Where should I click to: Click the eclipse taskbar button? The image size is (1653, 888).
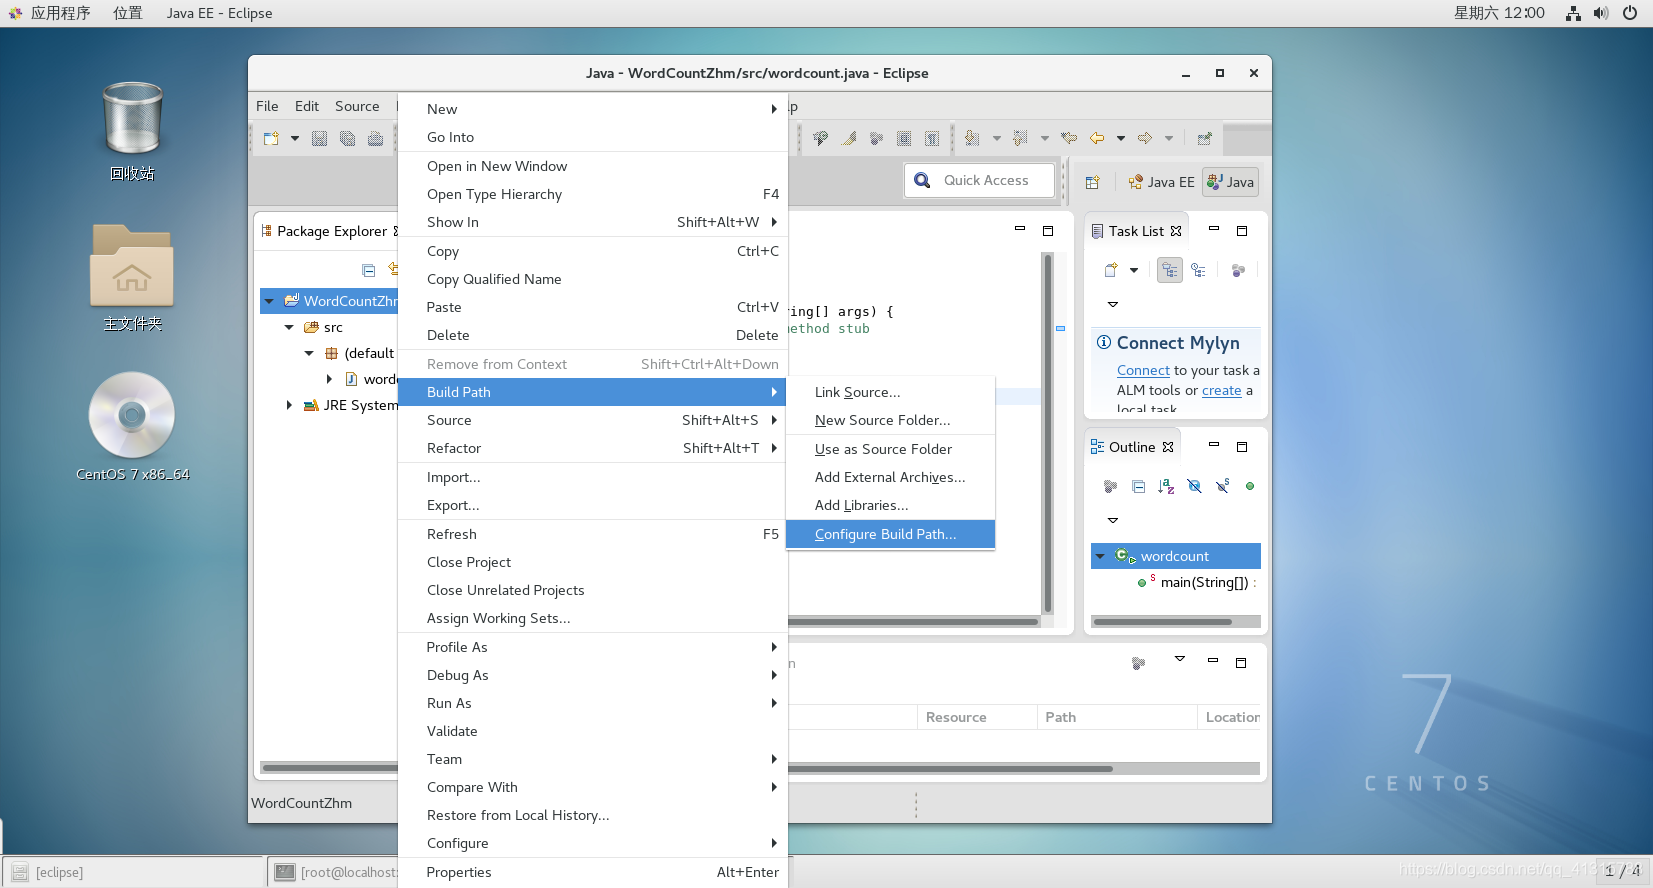click(x=134, y=872)
